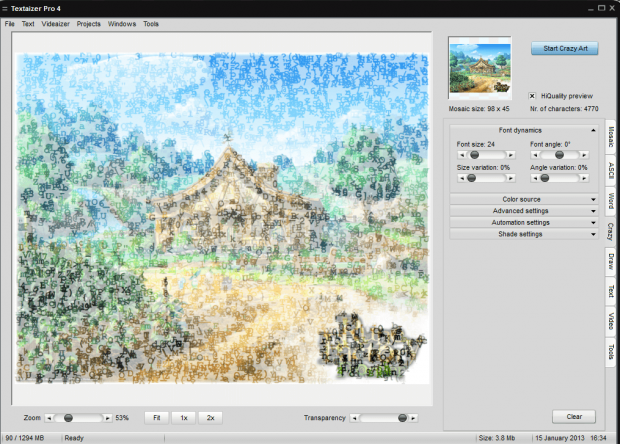Click '90 / 1294 MB' memory status
This screenshot has height=444, width=620.
pyautogui.click(x=25, y=438)
